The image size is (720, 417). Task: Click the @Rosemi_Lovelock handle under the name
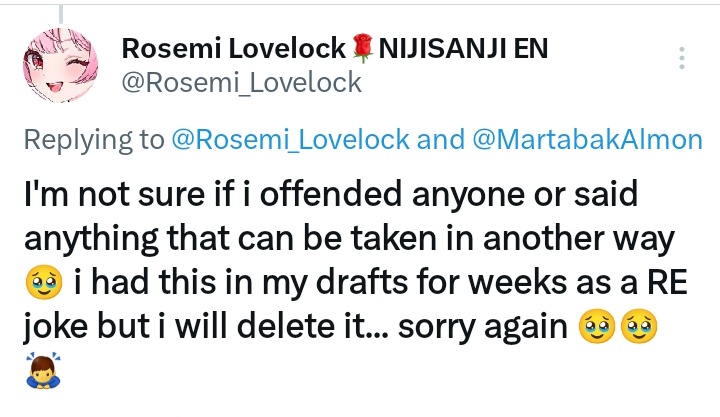(x=240, y=83)
